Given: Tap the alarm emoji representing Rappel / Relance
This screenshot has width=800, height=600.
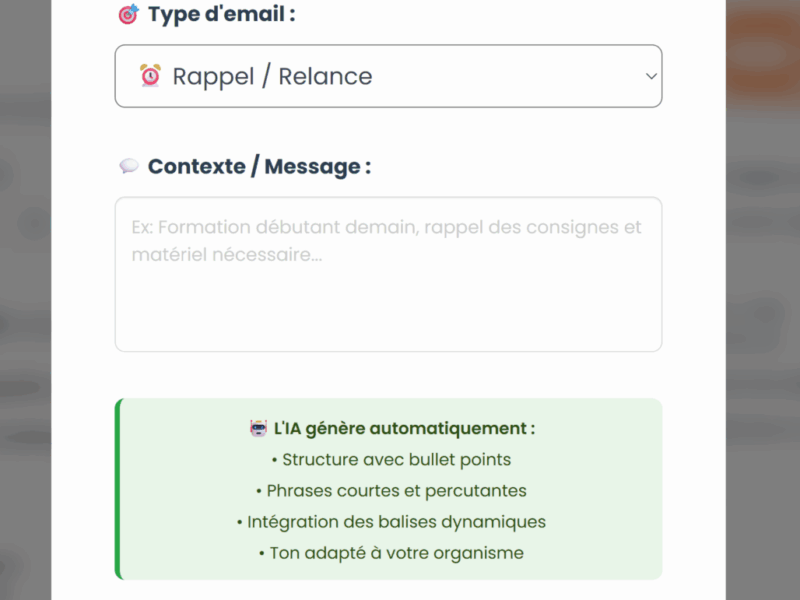Looking at the screenshot, I should (150, 76).
